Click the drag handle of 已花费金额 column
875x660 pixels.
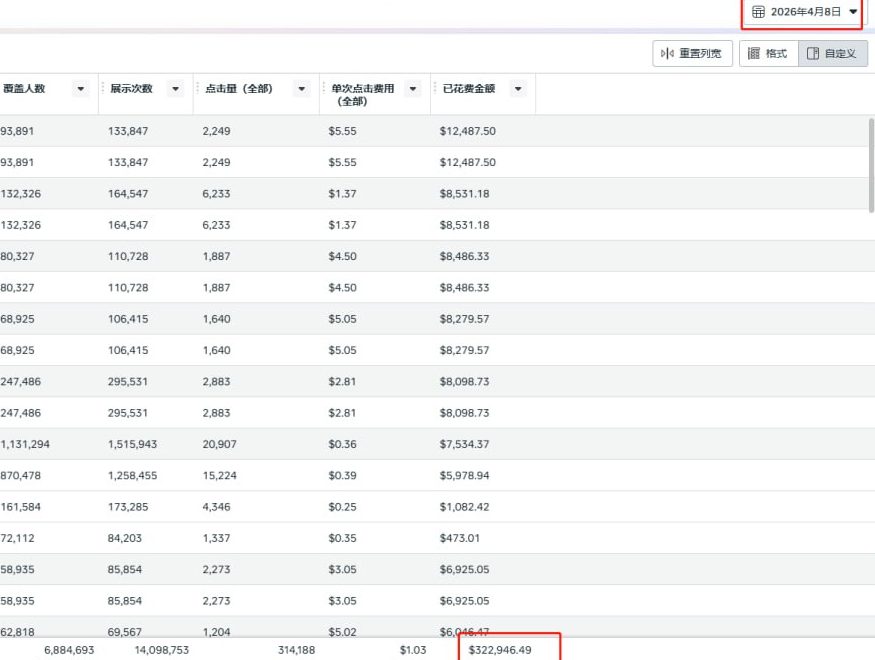click(435, 88)
